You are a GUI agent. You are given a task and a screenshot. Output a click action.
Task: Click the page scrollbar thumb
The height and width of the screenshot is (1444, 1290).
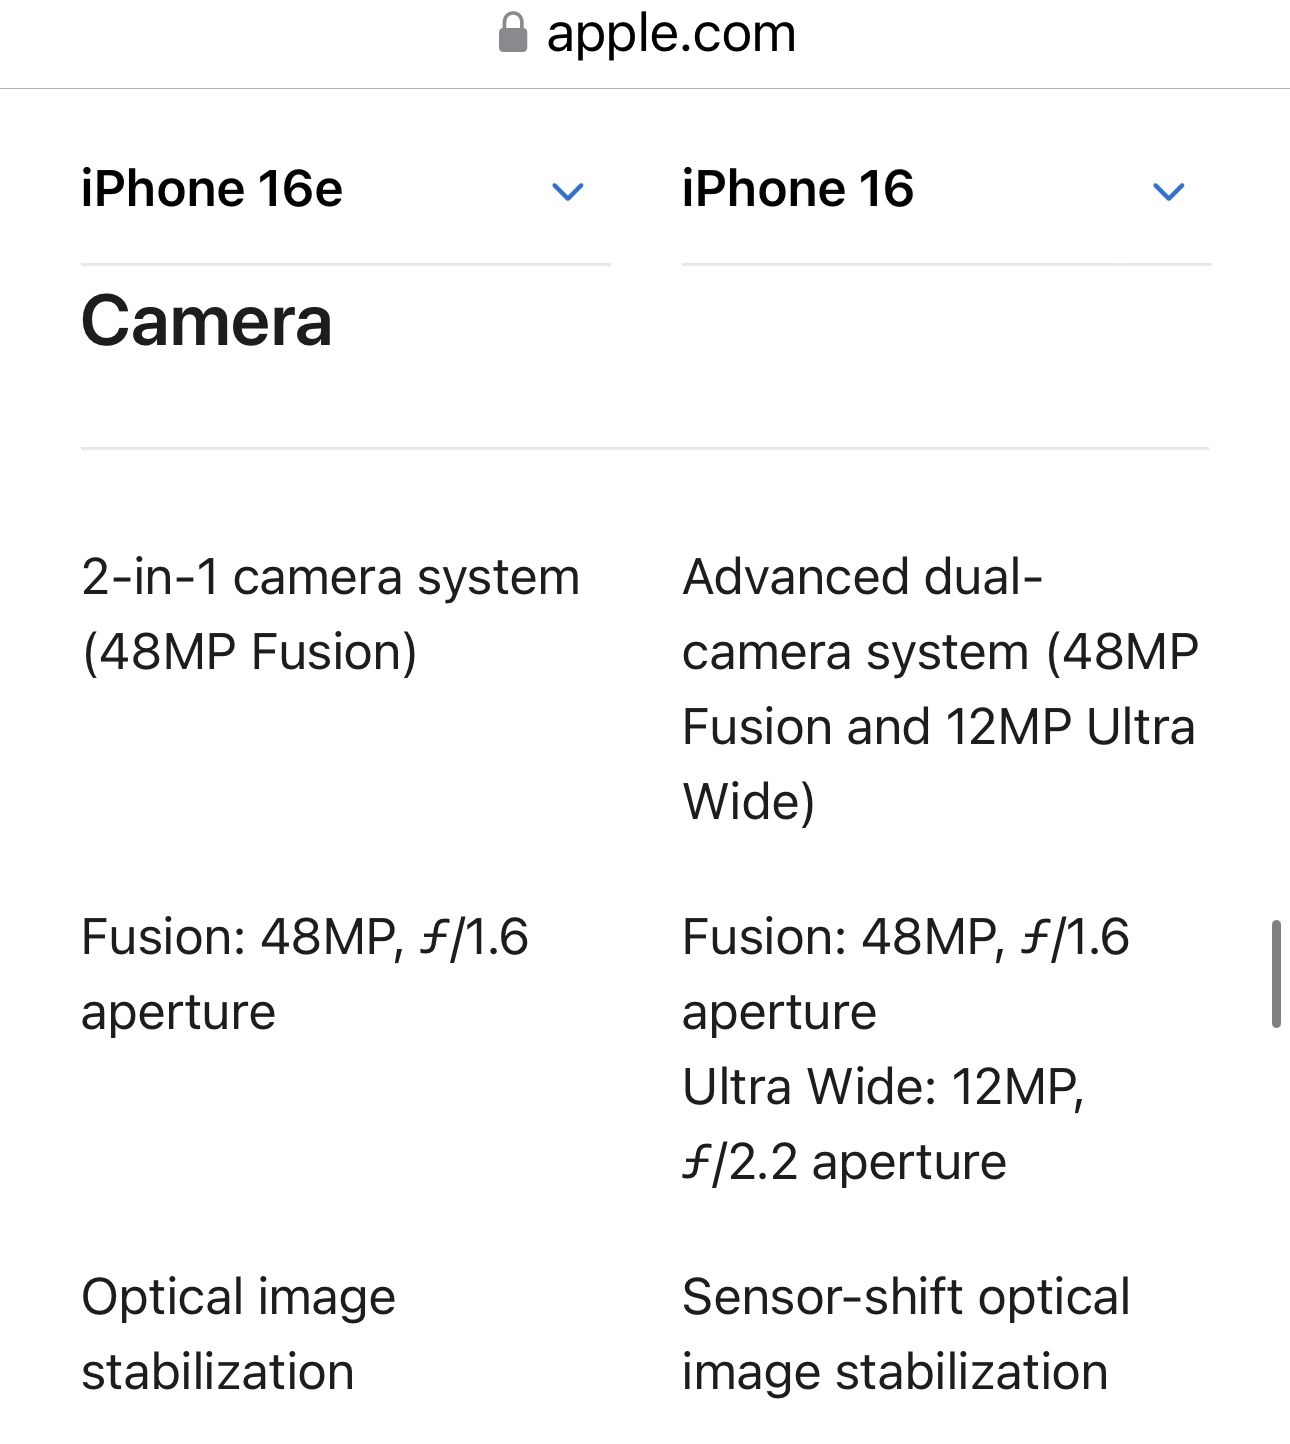pyautogui.click(x=1276, y=974)
